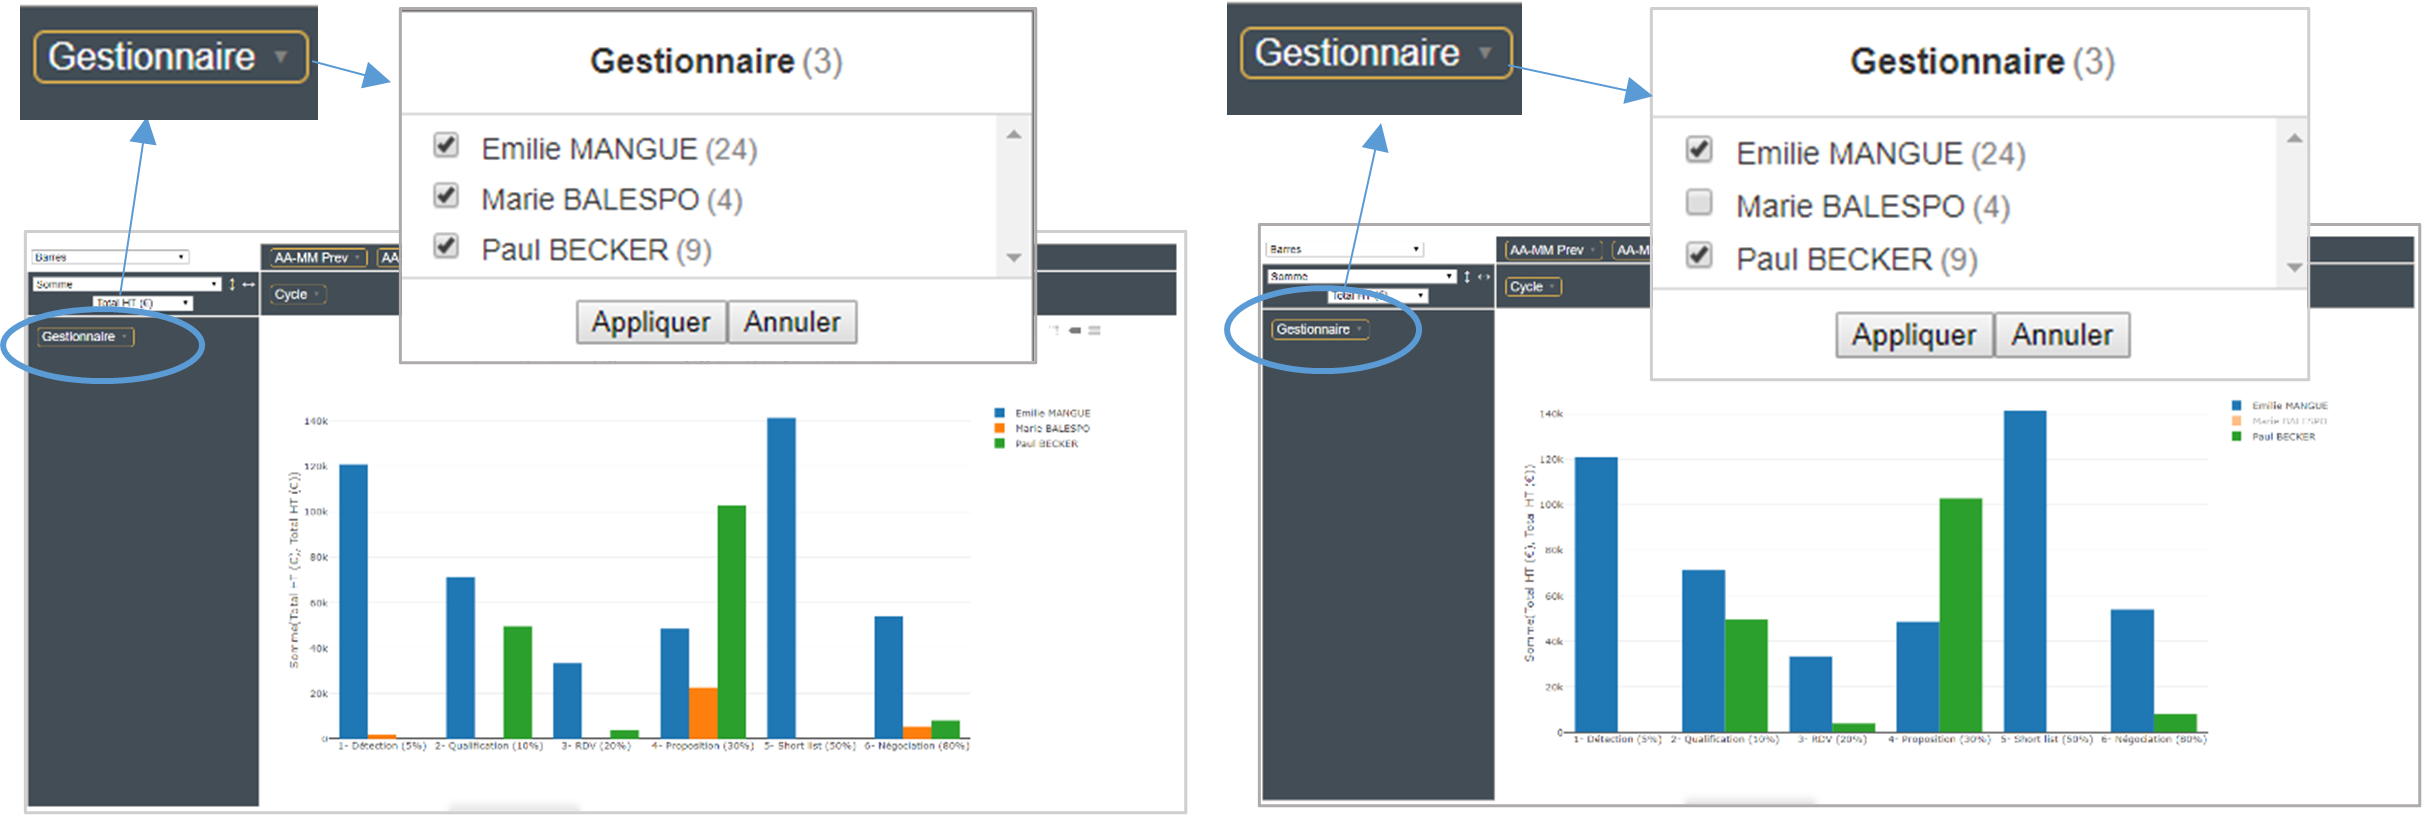Open the AA-MM Prev field filter in the right-hand screenshot
2422x815 pixels.
[x=1552, y=250]
